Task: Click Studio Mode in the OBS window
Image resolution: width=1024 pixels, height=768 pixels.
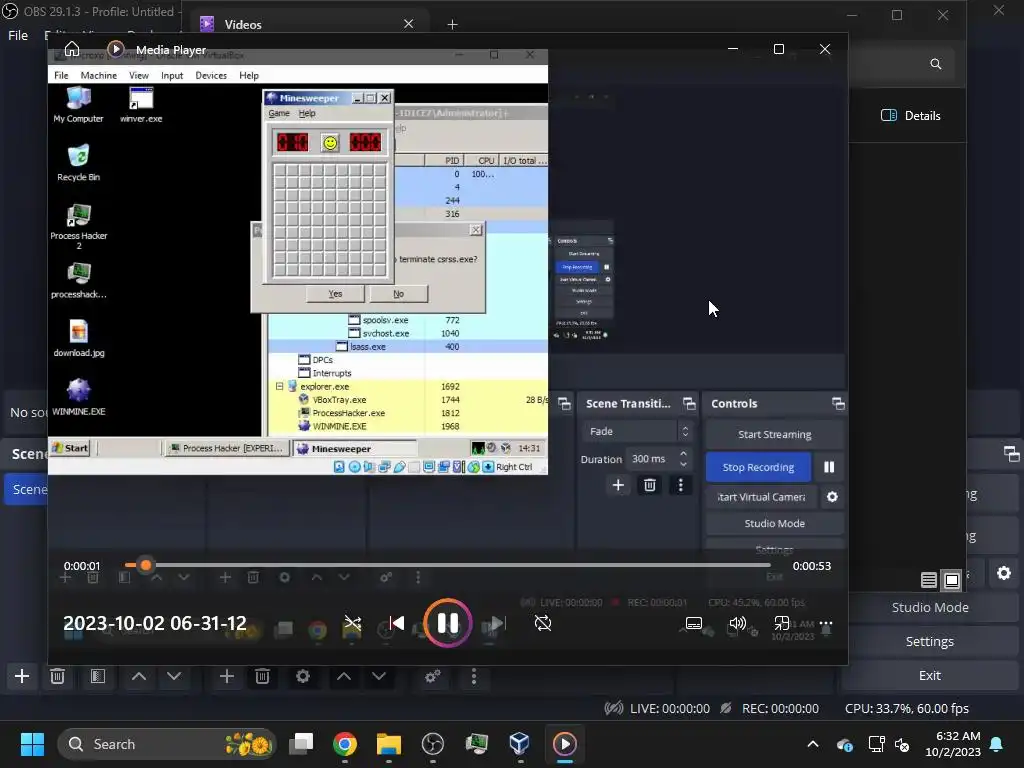Action: coord(930,607)
